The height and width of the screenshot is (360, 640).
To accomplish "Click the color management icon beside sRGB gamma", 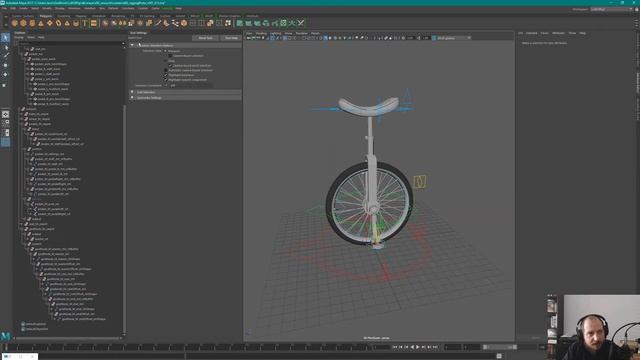I will (x=434, y=38).
